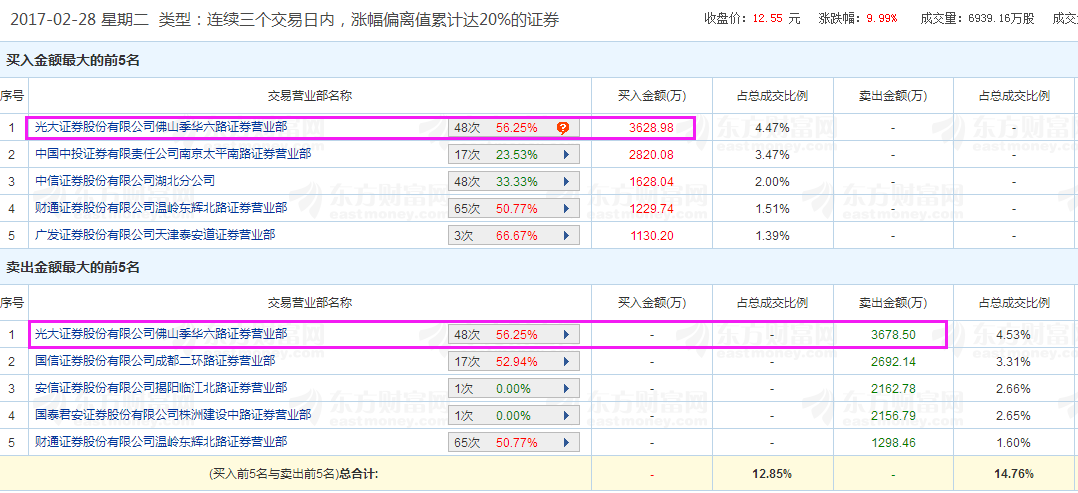The height and width of the screenshot is (493, 1078).
Task: Open the 中国中投证券南京太平南路证券营业部 link
Action: click(x=173, y=154)
